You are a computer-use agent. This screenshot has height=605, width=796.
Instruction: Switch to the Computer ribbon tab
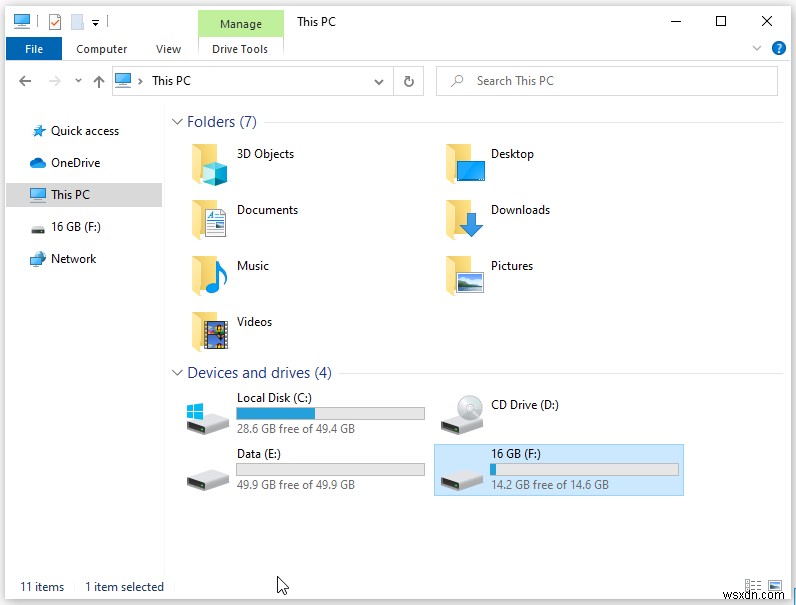tap(102, 49)
